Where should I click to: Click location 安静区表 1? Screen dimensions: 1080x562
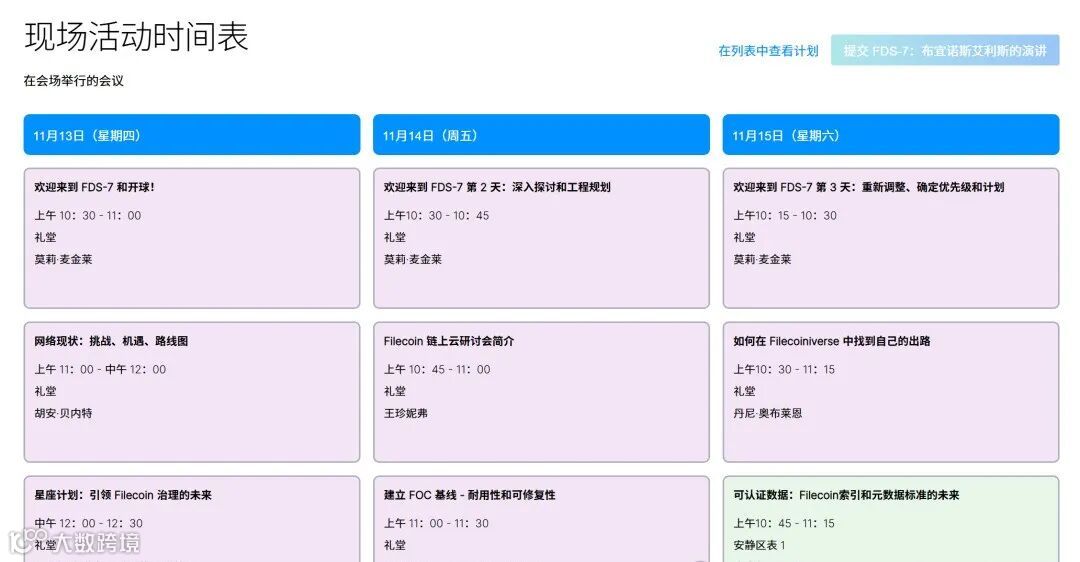759,545
